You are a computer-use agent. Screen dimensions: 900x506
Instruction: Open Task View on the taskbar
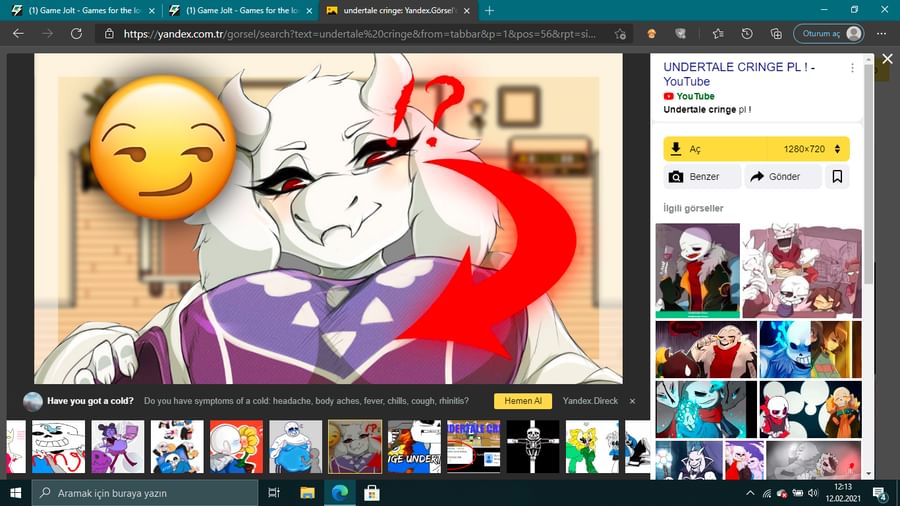point(274,493)
